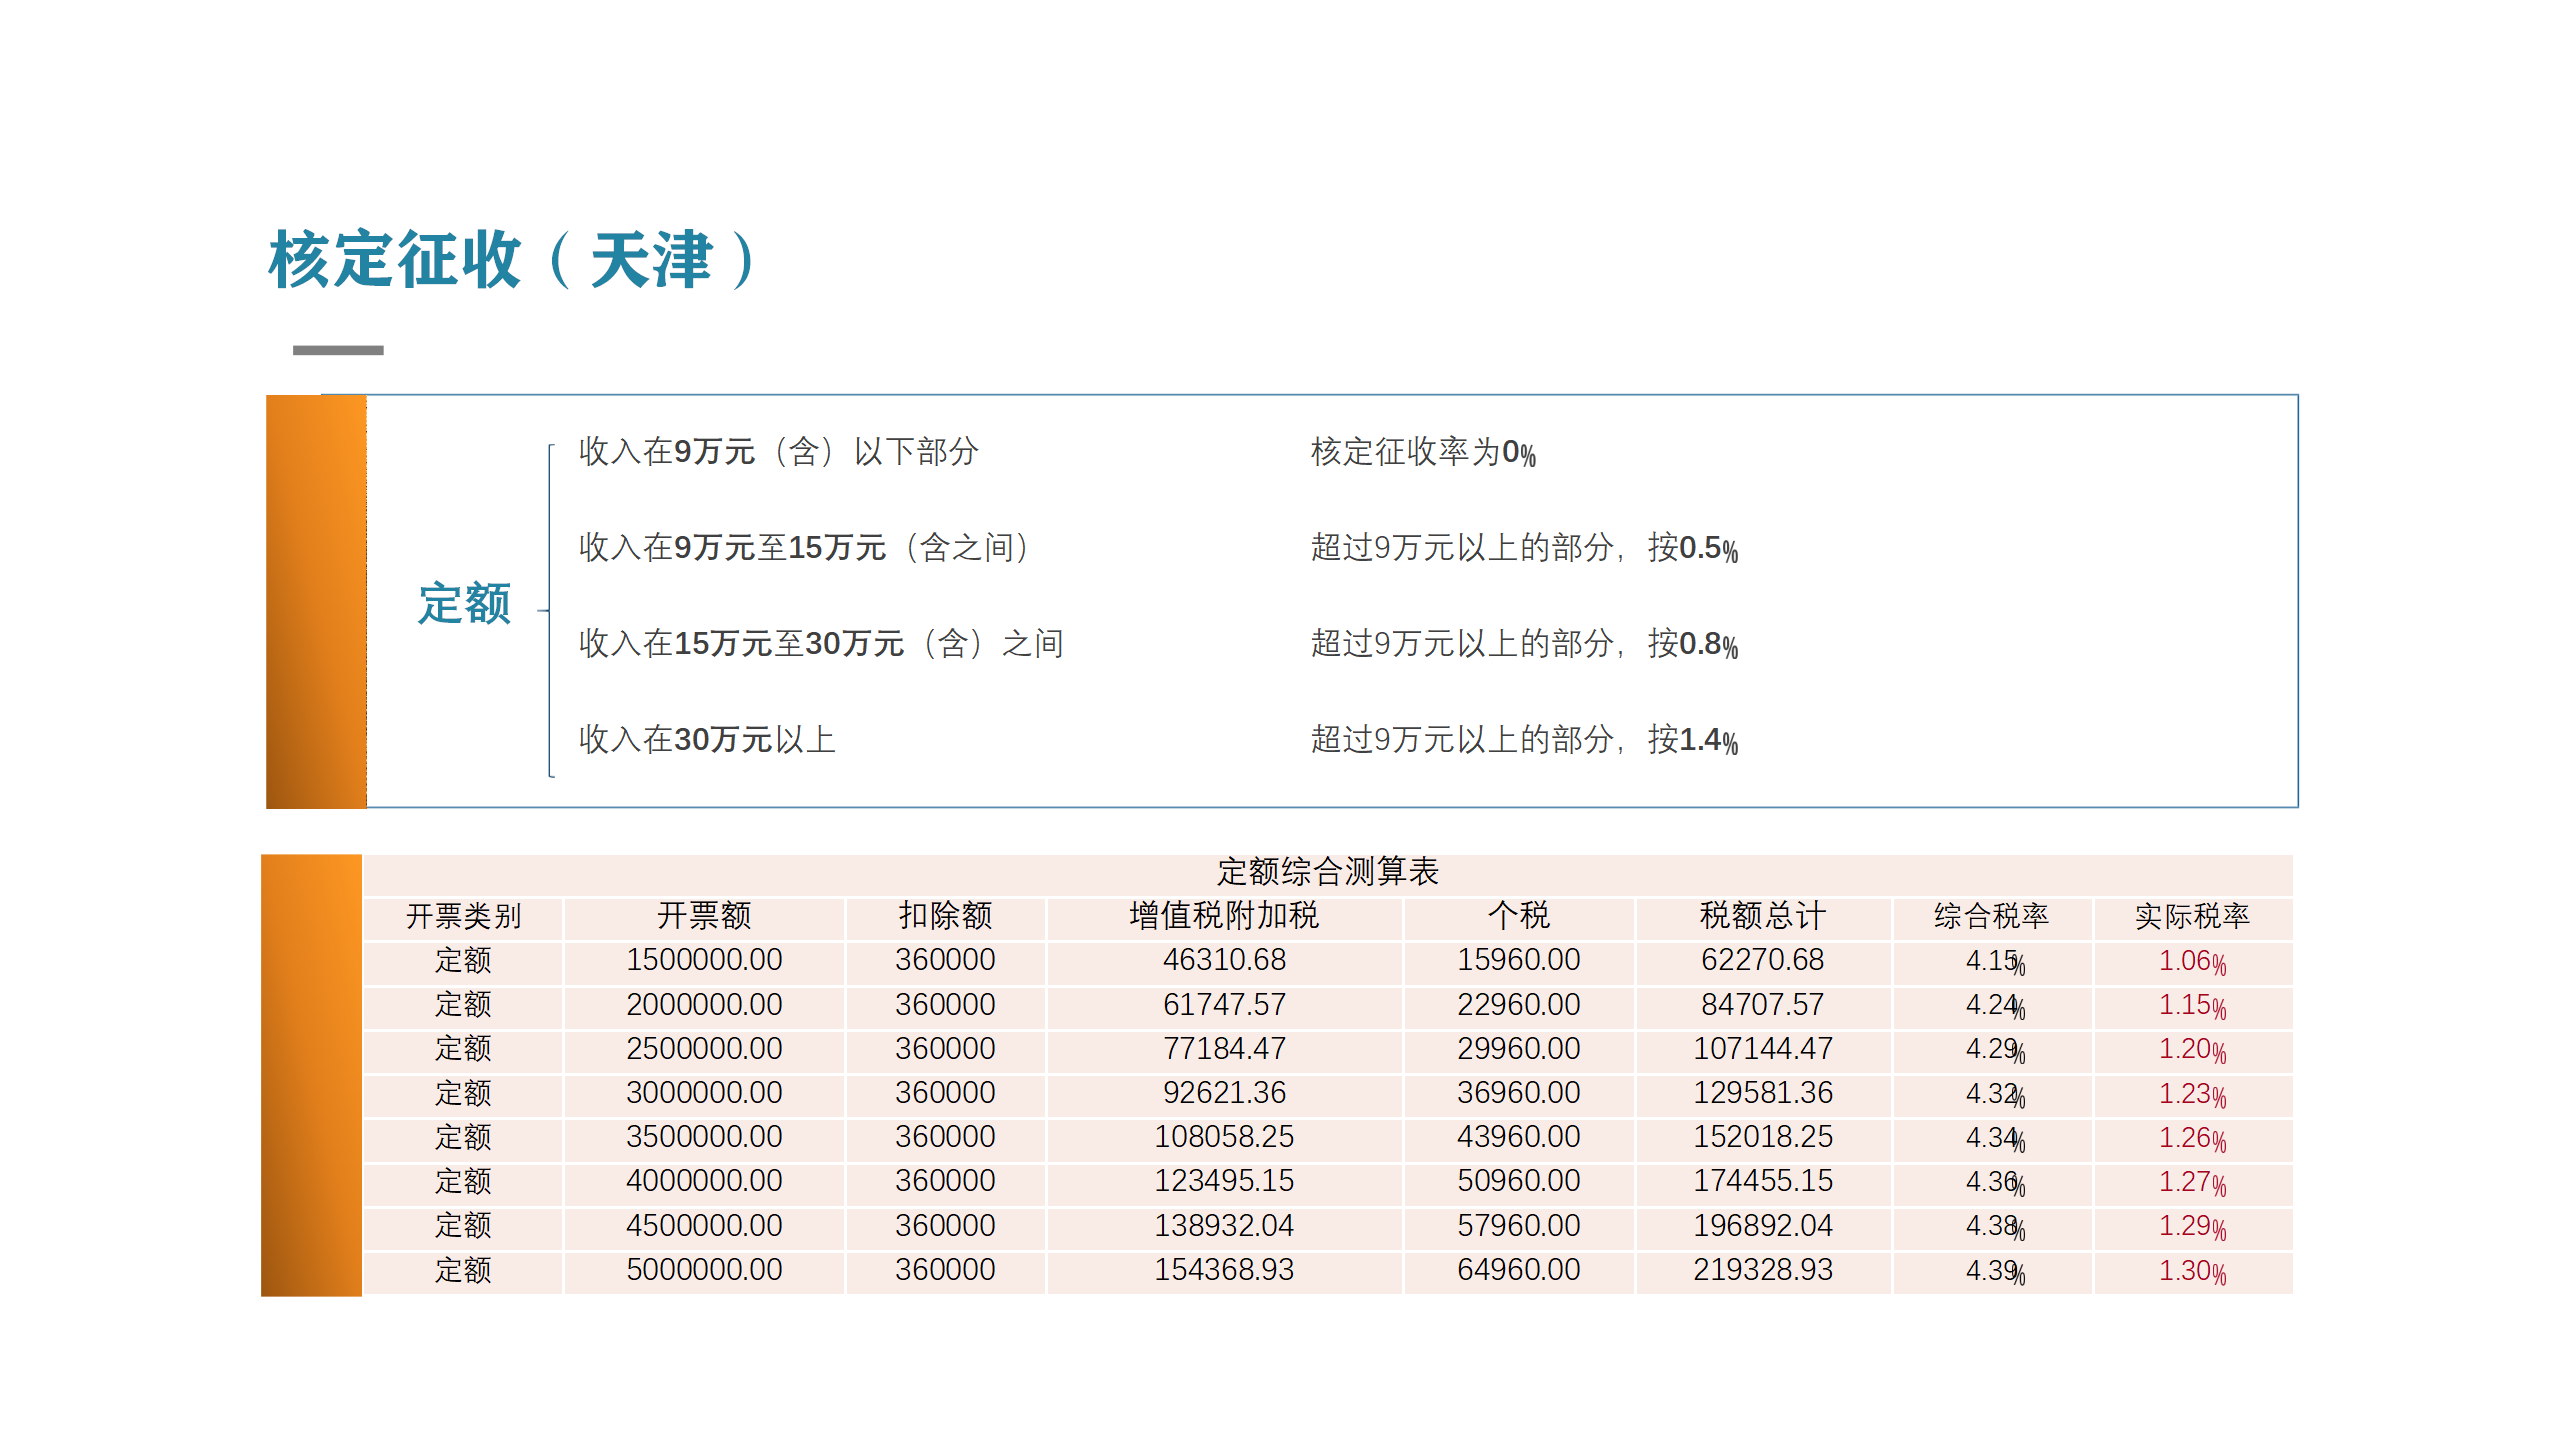
Task: Click the 按0.5% rate text
Action: click(1692, 548)
